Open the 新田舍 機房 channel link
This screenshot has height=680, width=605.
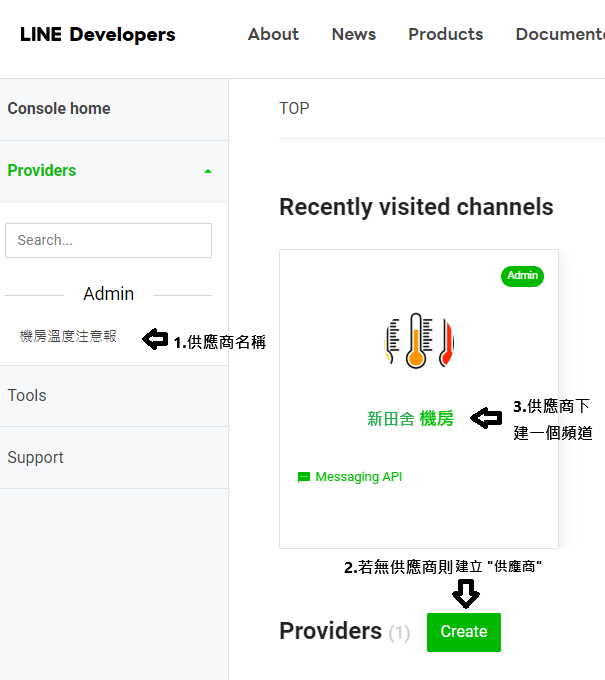410,418
